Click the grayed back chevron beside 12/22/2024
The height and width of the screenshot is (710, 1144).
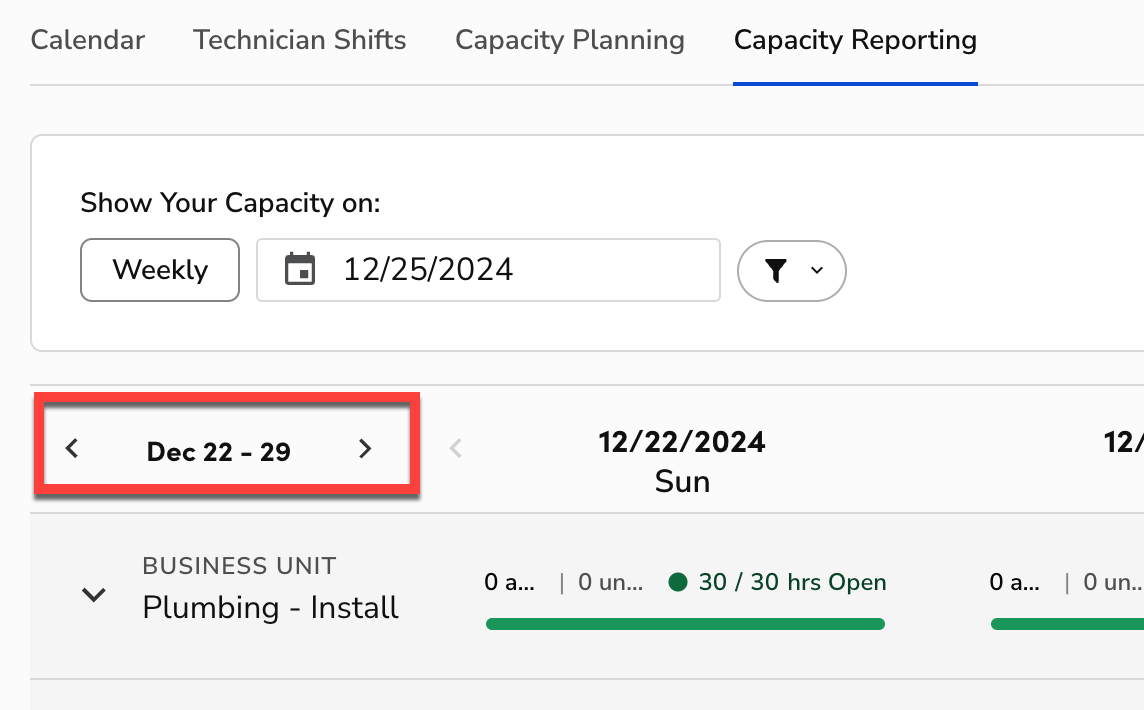click(x=456, y=448)
